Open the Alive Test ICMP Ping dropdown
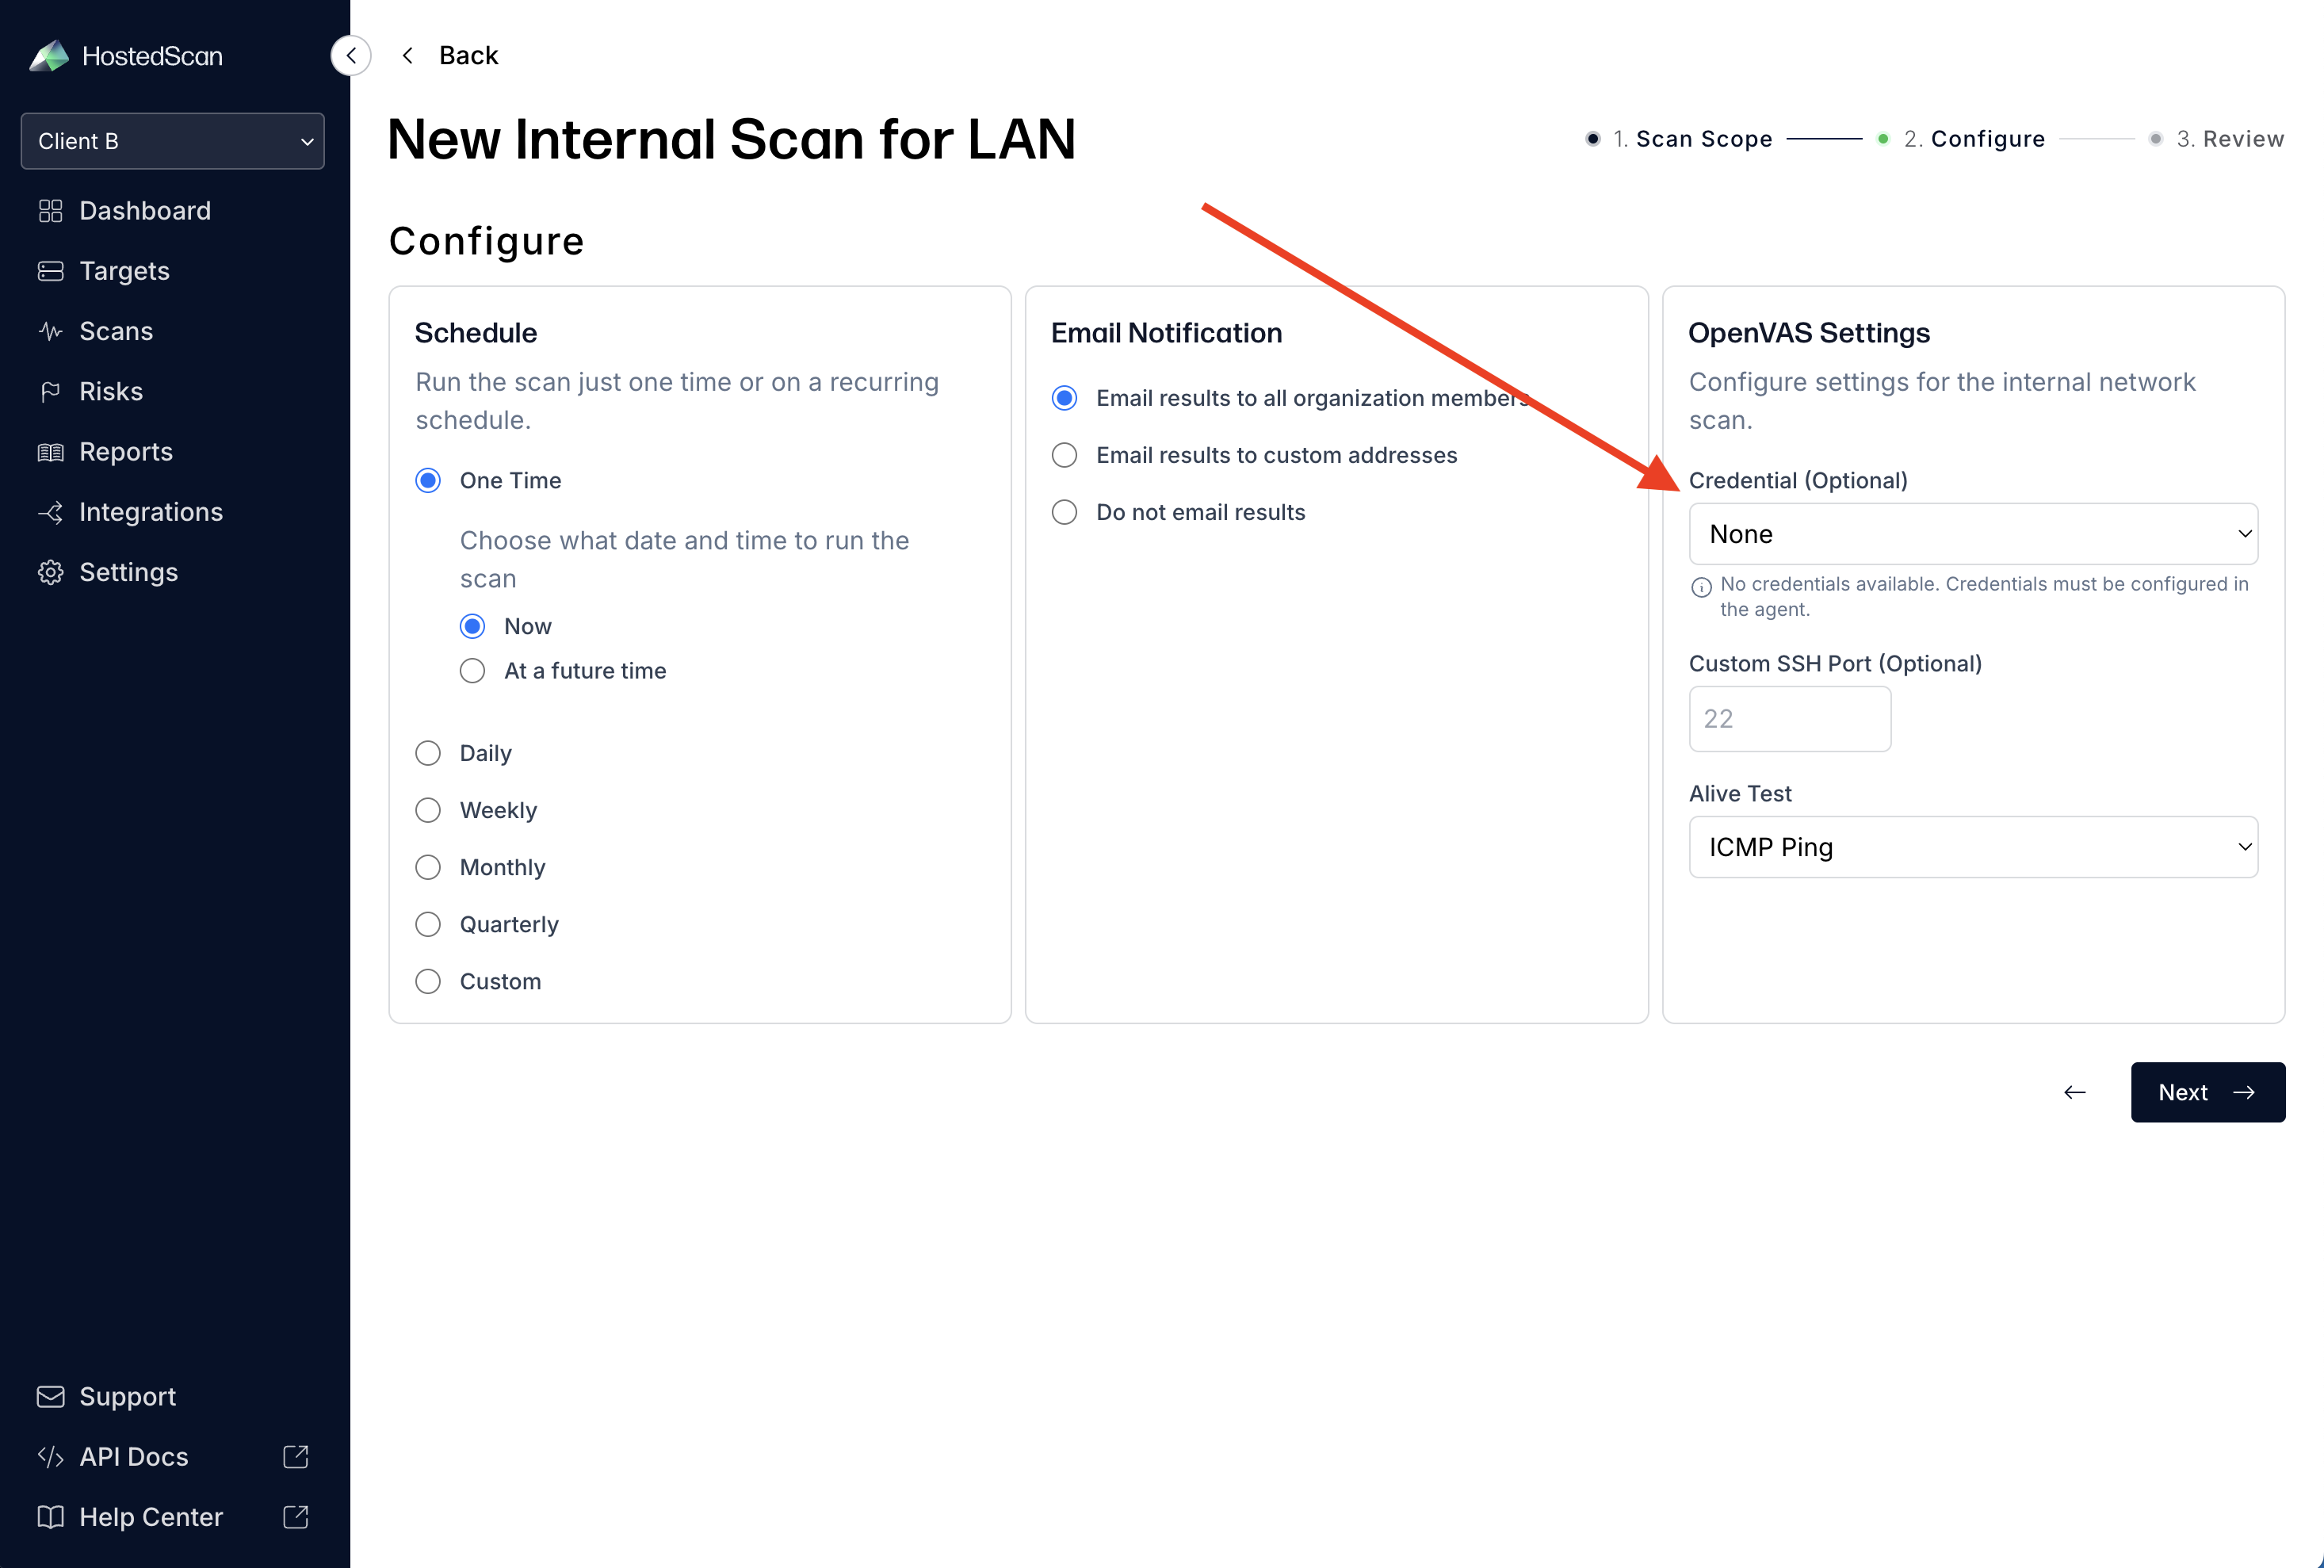2324x1568 pixels. (x=1973, y=847)
